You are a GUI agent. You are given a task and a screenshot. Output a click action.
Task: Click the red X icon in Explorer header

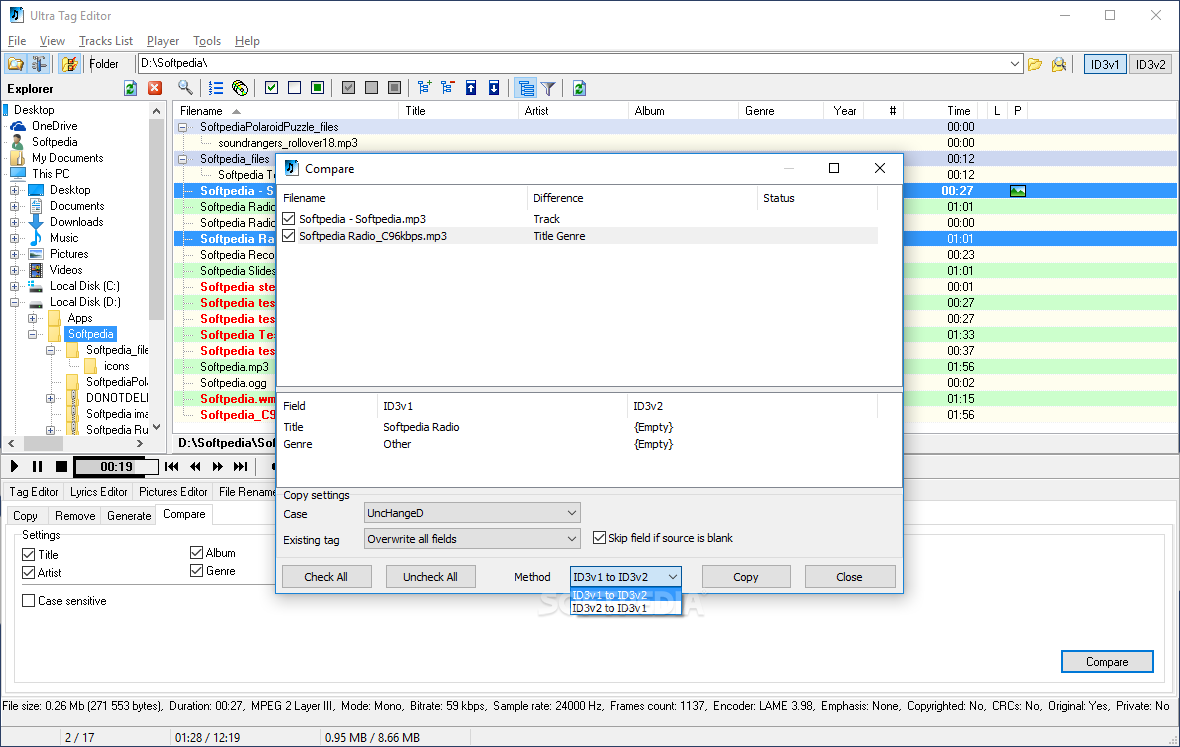tap(155, 88)
